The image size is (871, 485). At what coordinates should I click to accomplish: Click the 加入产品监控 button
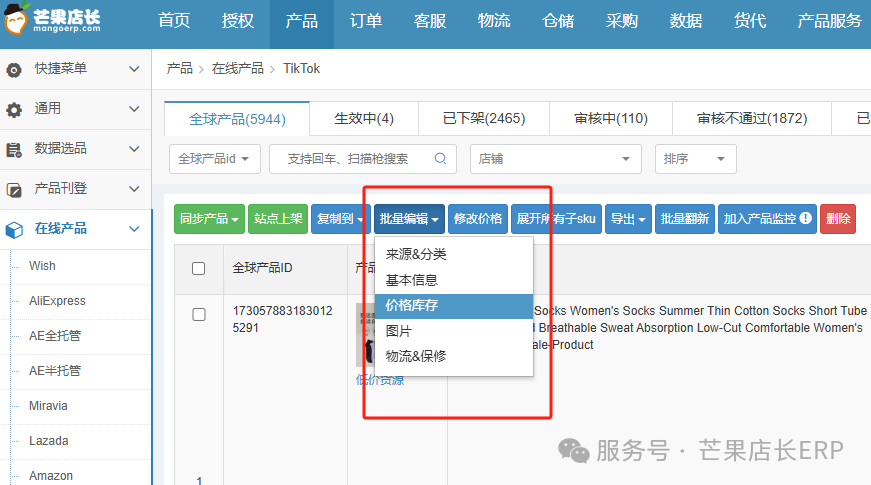point(767,219)
